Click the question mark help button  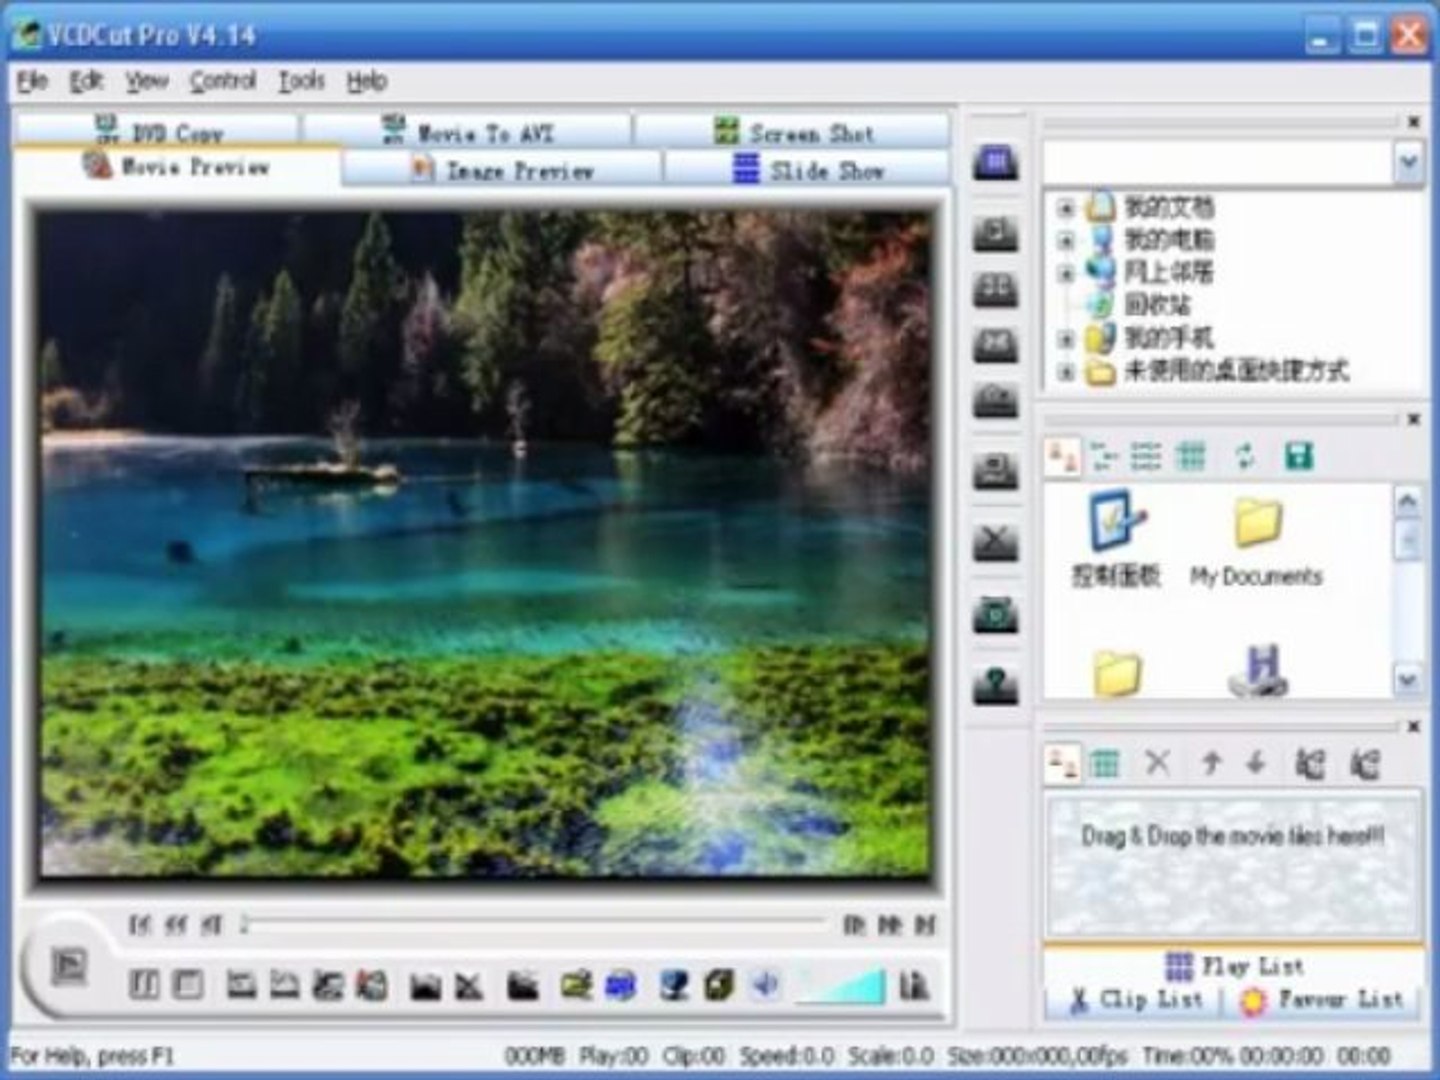pos(996,685)
